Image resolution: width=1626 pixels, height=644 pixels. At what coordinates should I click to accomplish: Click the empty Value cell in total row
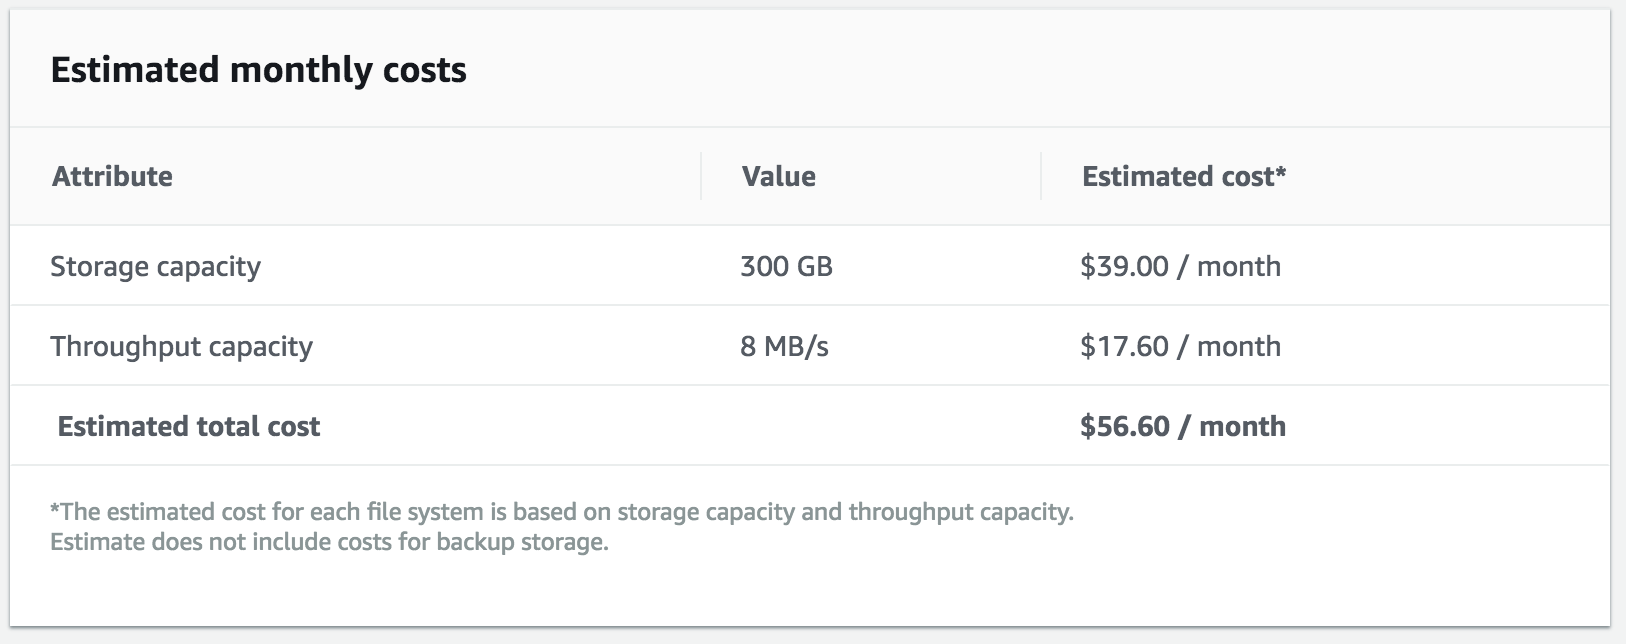click(x=870, y=426)
